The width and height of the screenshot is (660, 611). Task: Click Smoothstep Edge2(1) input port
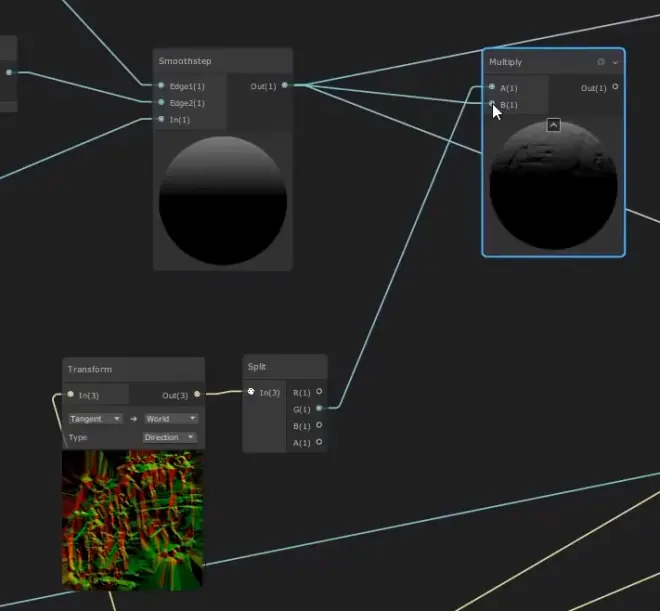point(161,102)
